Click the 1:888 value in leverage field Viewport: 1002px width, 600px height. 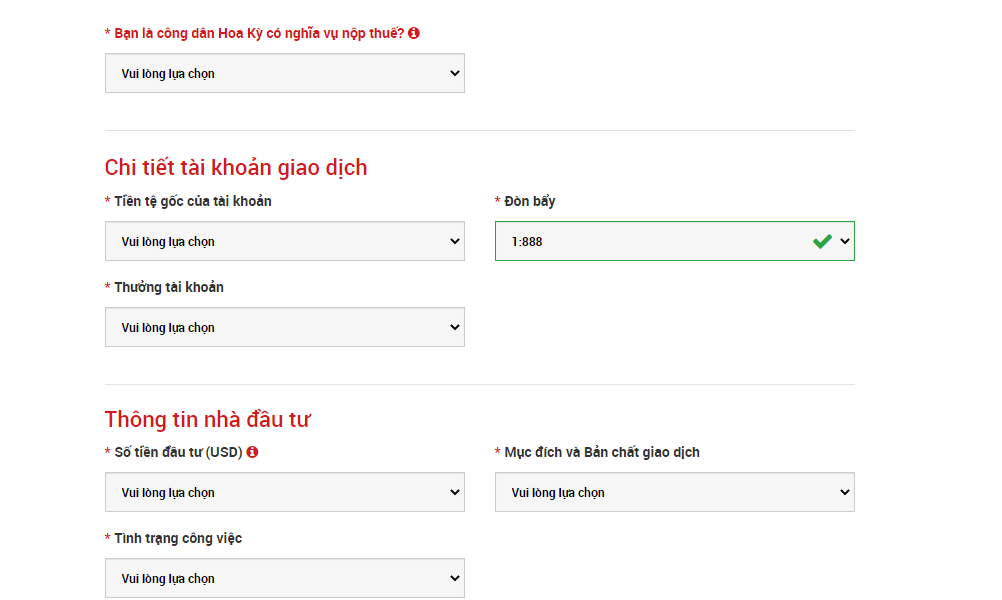527,242
